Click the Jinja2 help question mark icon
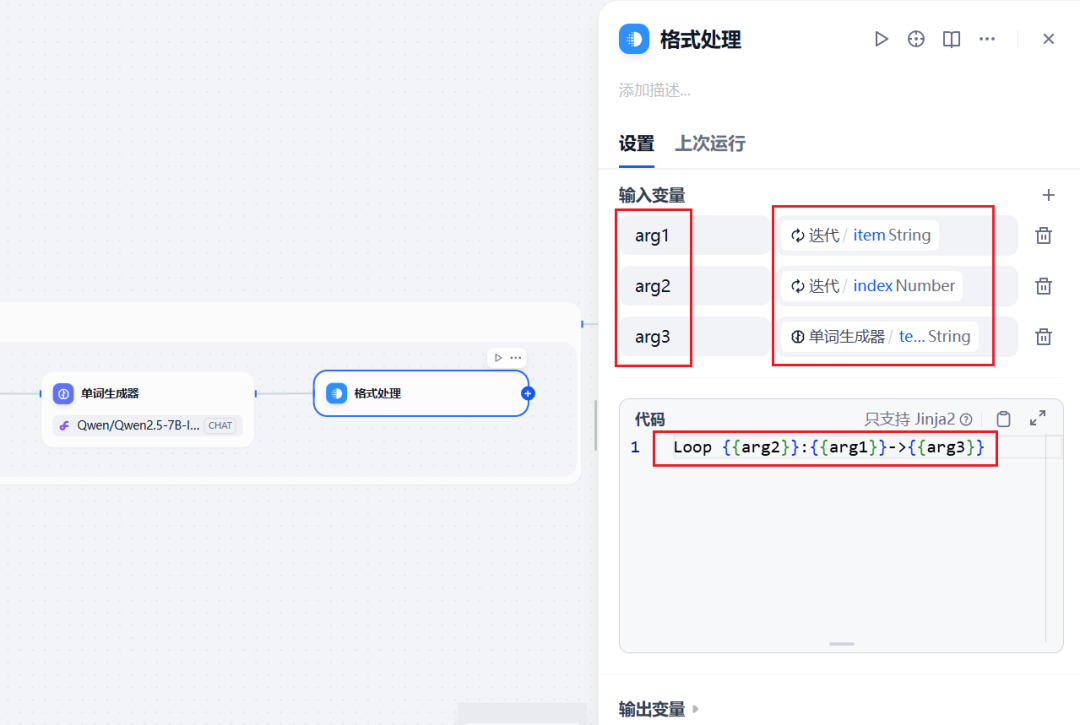Screen dimensions: 1080x725 965,418
